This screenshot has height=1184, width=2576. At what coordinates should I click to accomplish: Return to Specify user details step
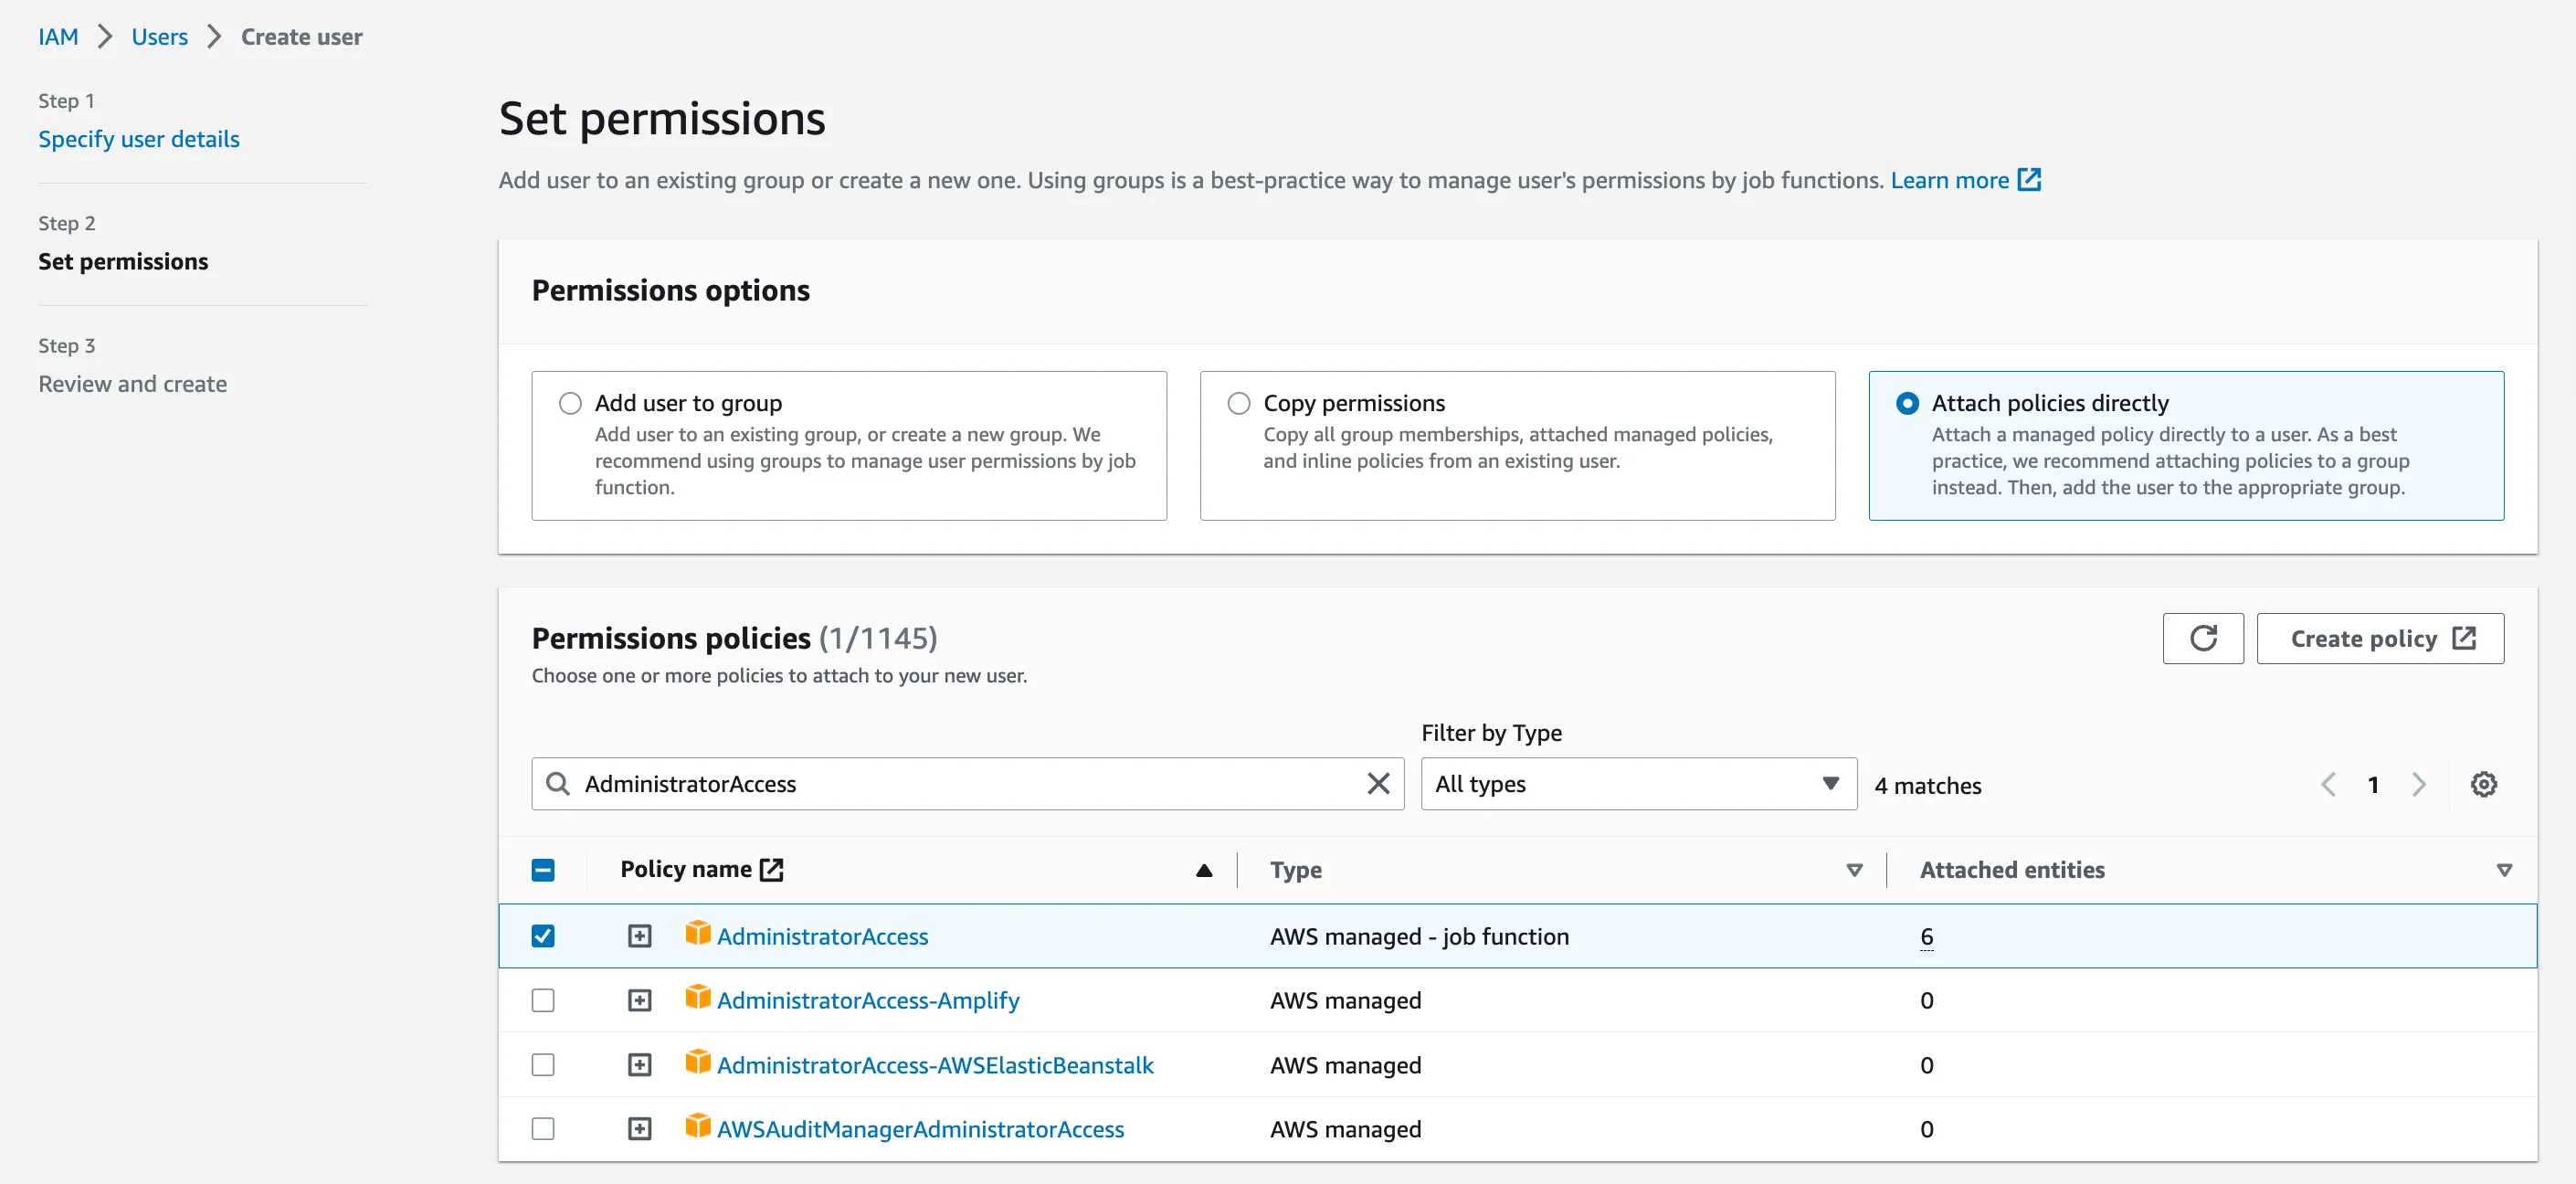point(139,139)
